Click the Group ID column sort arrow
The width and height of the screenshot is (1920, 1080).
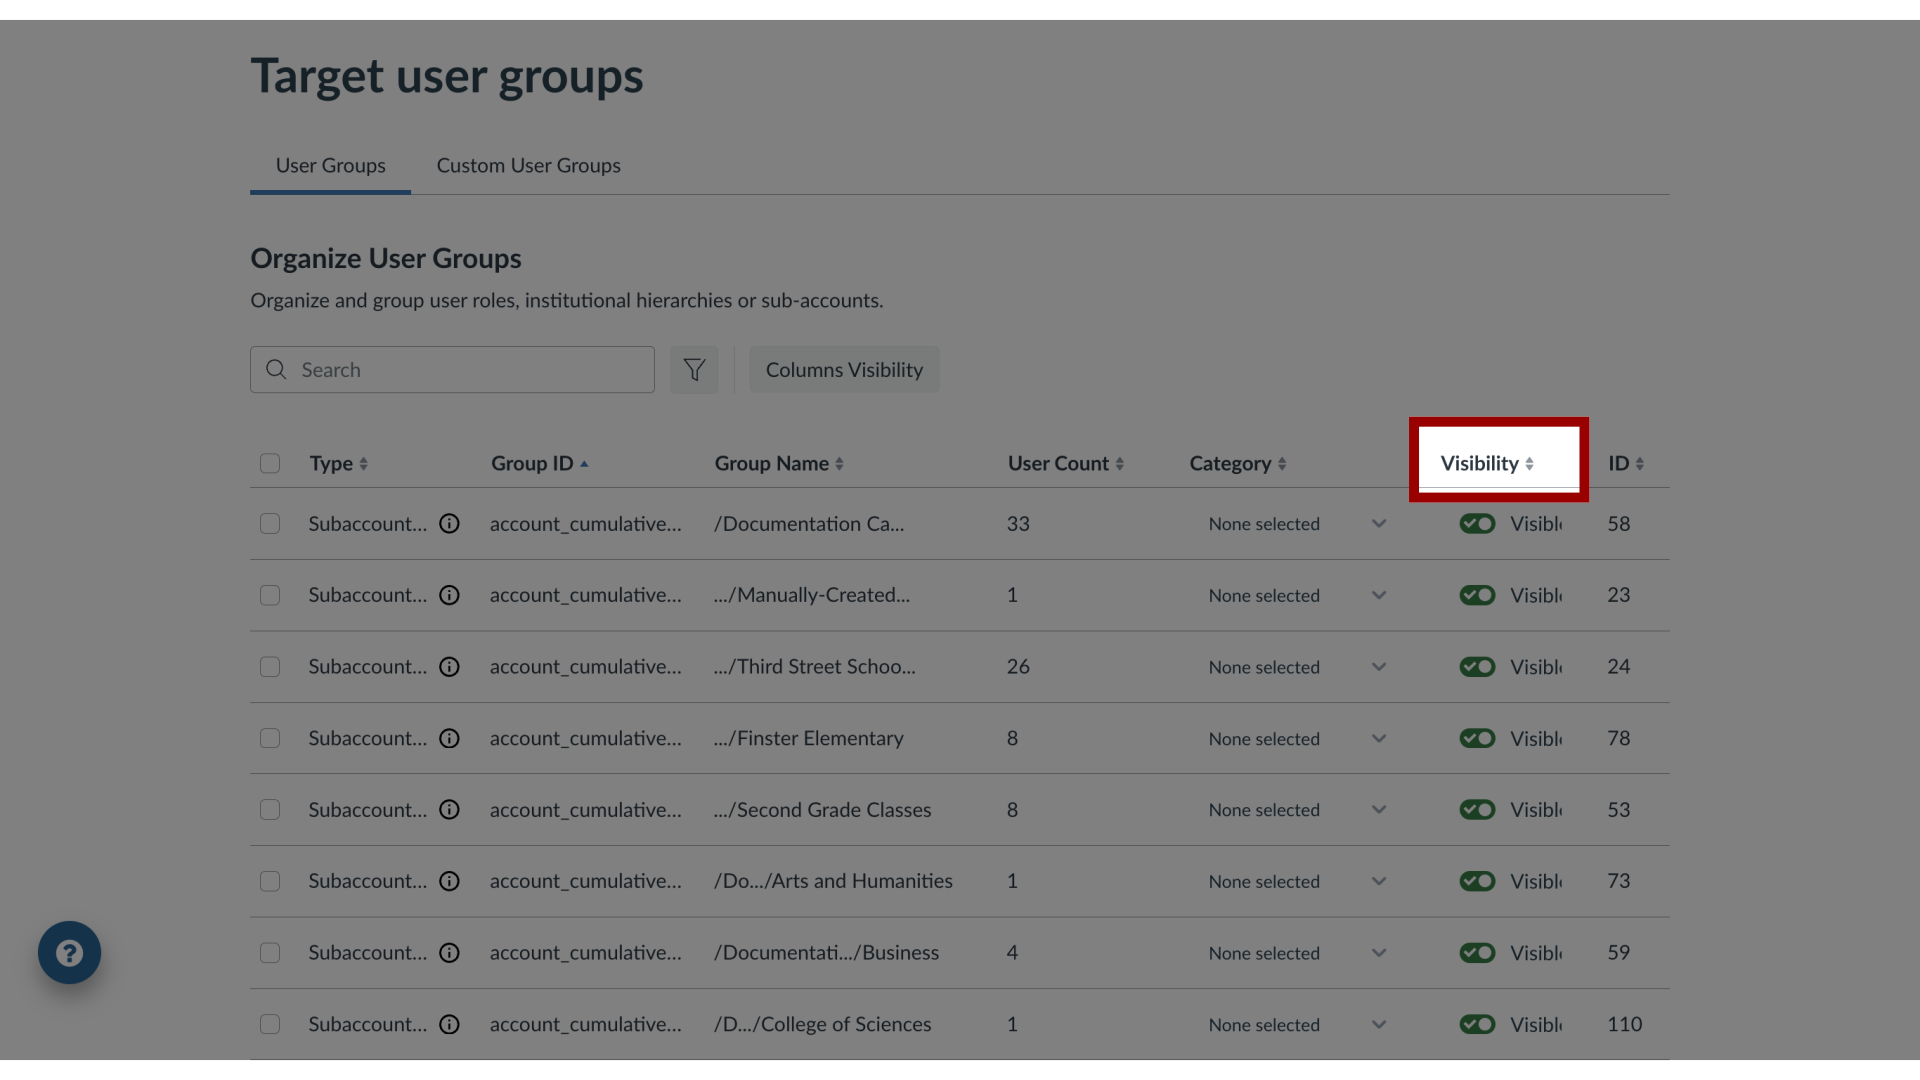coord(584,463)
